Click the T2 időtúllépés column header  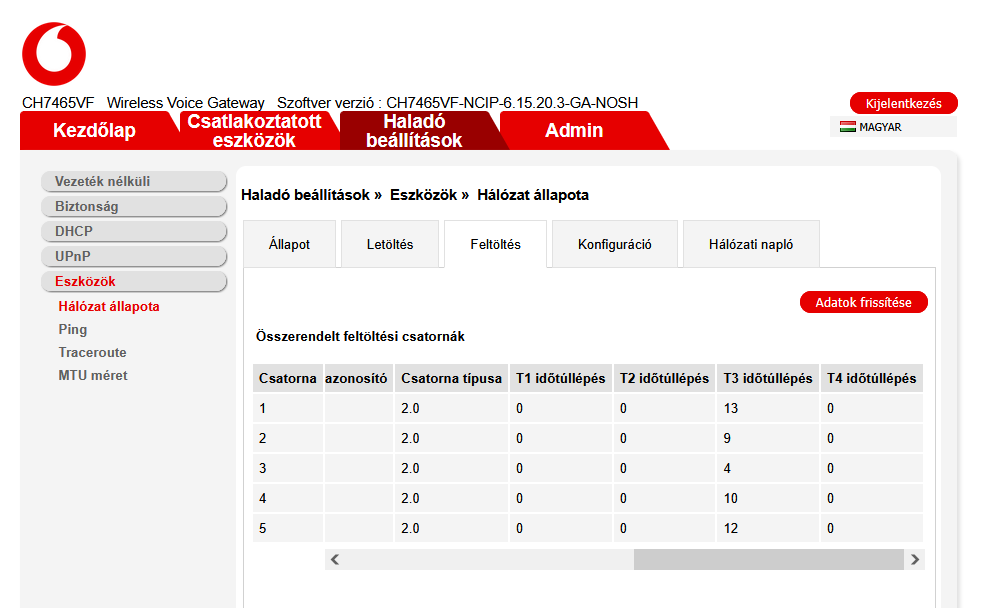click(664, 378)
